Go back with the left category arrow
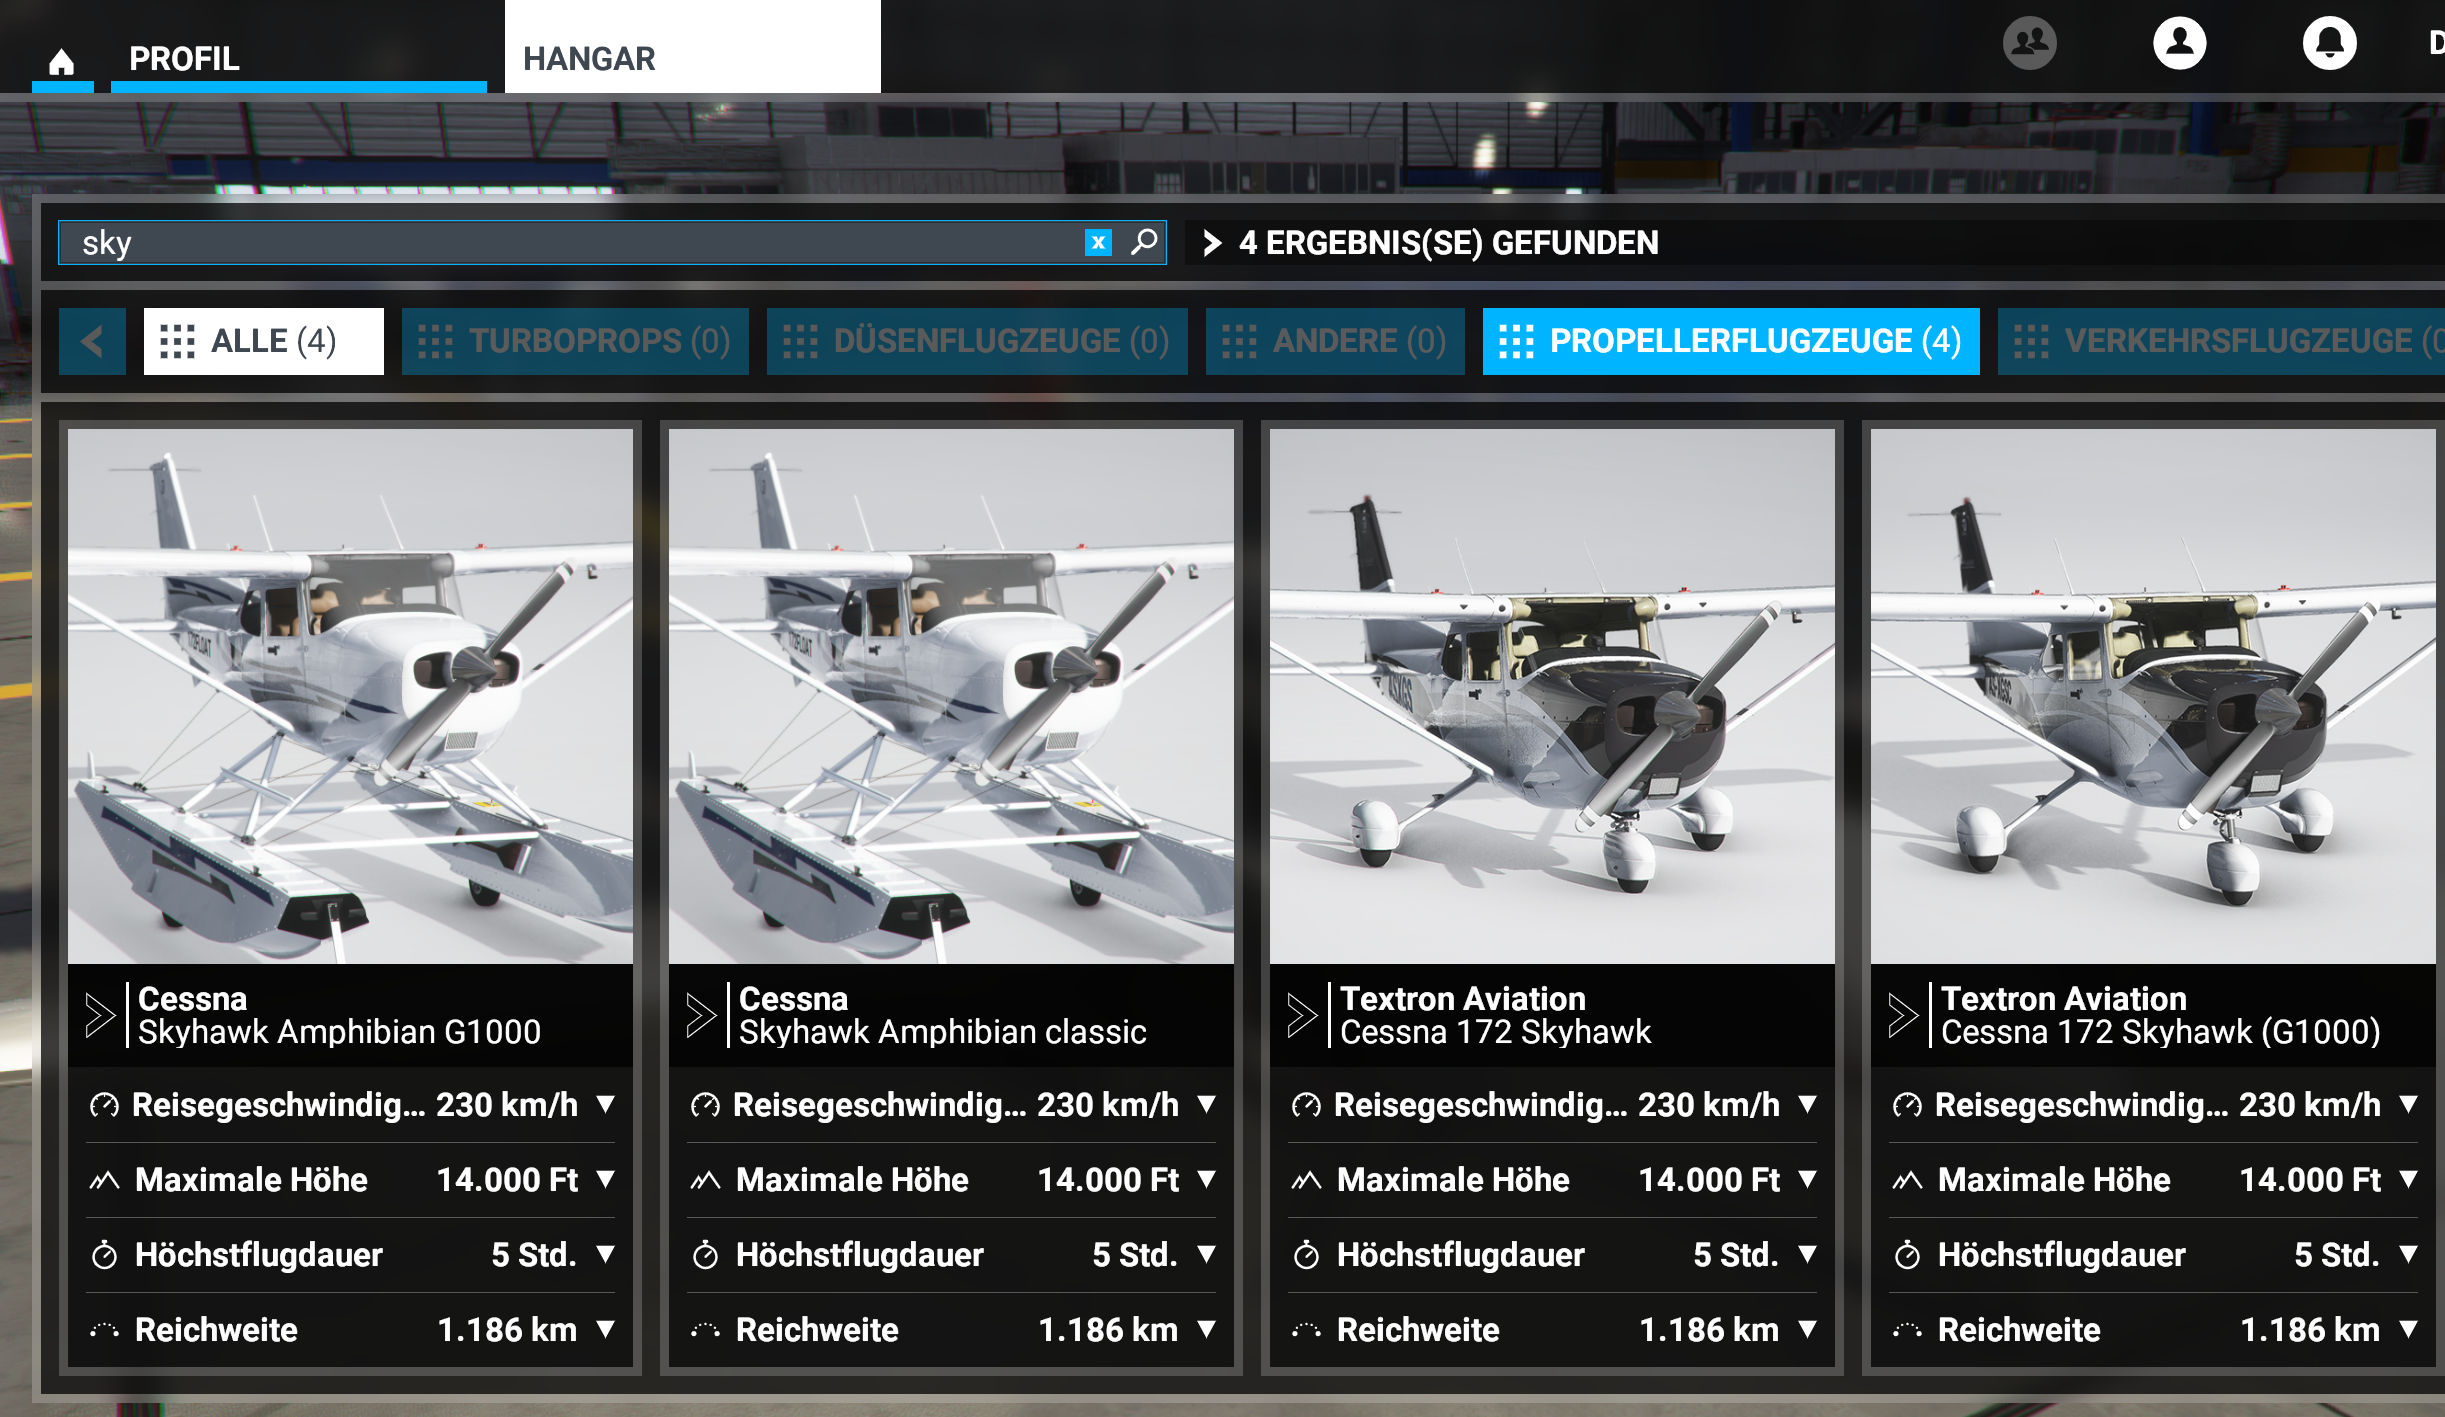The height and width of the screenshot is (1417, 2445). 92,341
